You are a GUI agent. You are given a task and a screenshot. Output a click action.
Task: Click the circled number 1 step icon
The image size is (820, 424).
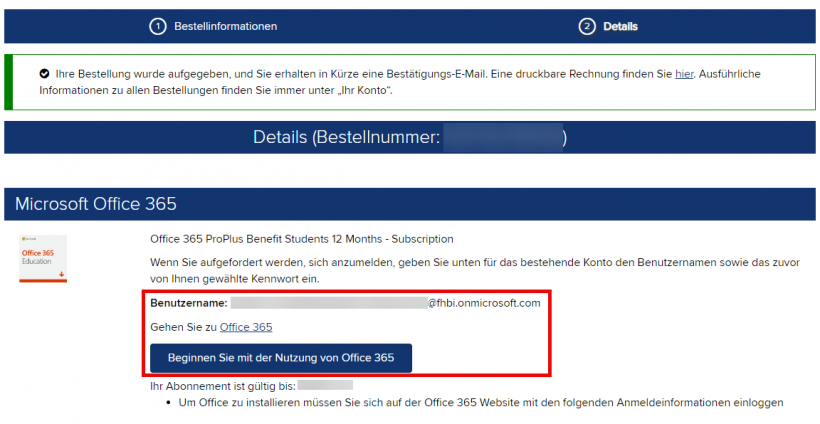point(157,26)
